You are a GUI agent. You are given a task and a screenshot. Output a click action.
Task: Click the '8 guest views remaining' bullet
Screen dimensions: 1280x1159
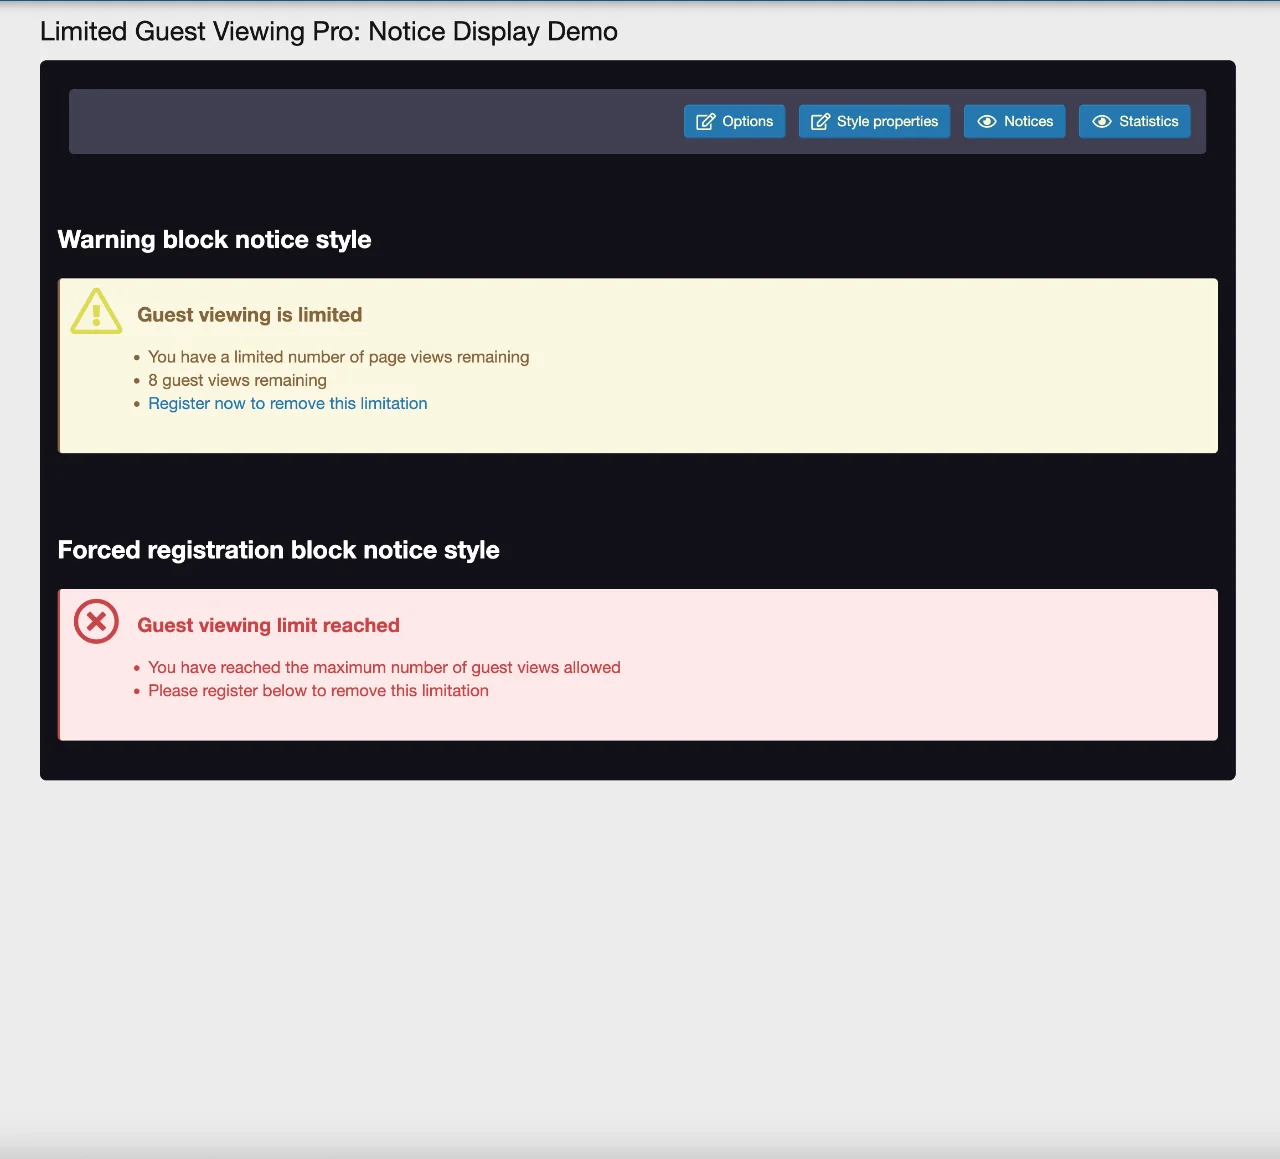(237, 381)
